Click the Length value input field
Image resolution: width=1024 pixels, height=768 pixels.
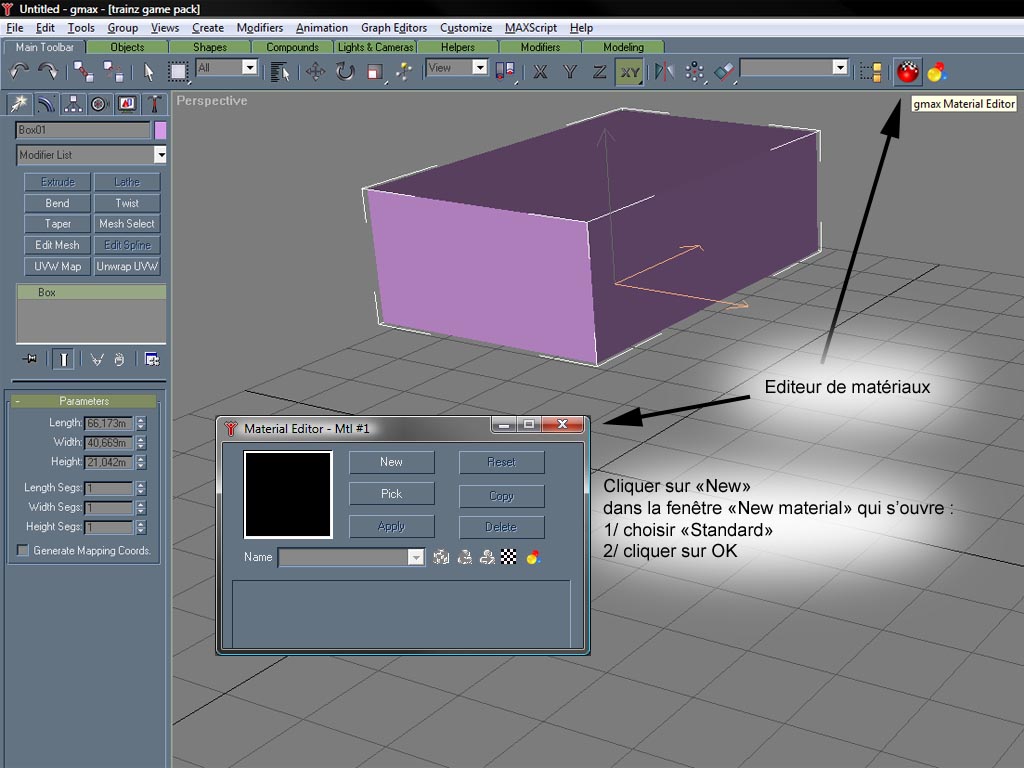point(108,423)
